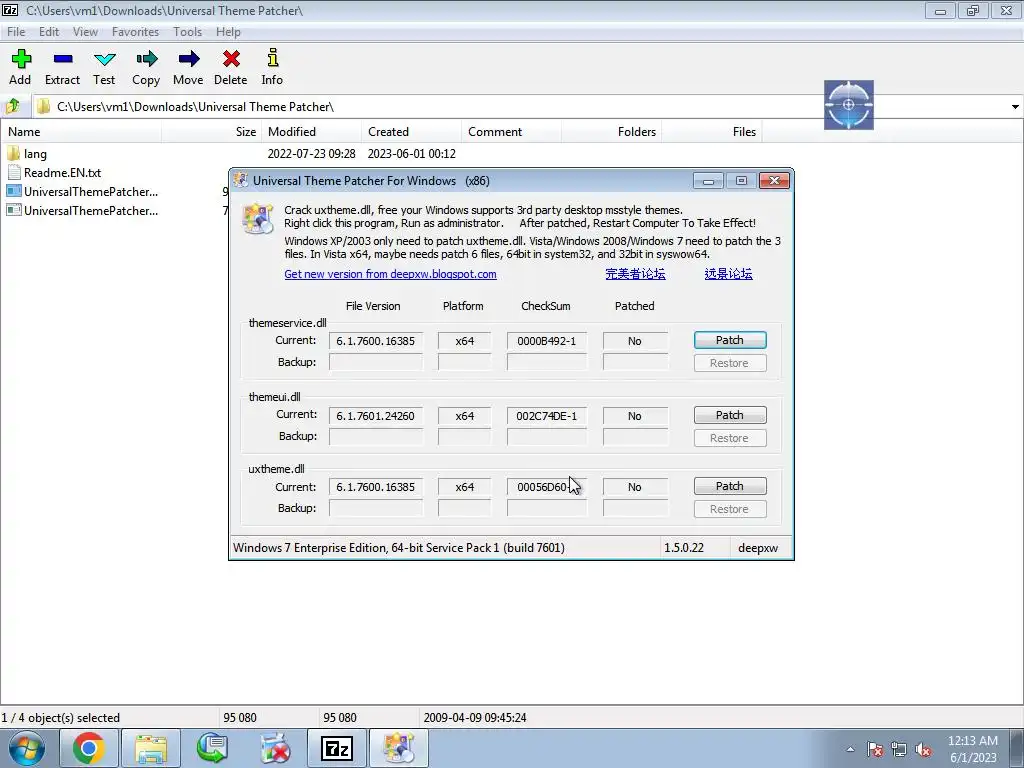Click the blue crosshair target overlay icon
1024x768 pixels.
coord(848,105)
